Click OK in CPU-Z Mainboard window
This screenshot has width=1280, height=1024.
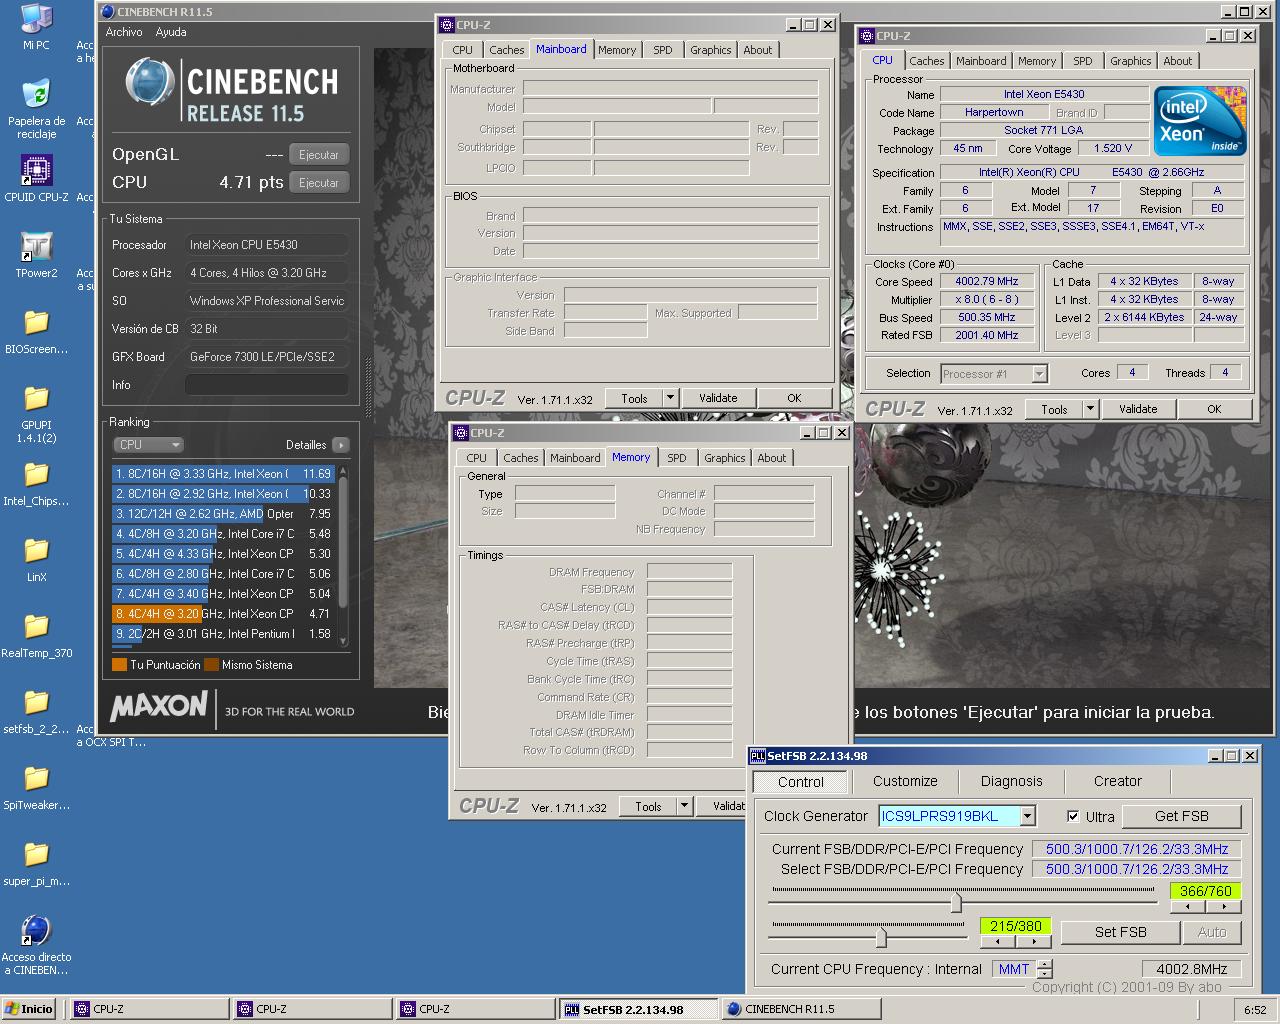pos(794,398)
